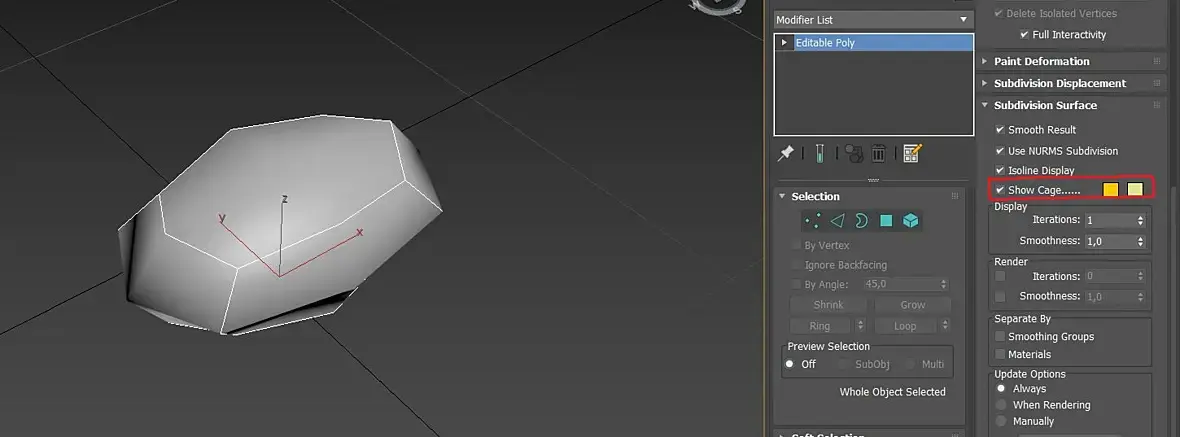The height and width of the screenshot is (437, 1180).
Task: Remove modifier with trash can icon
Action: pos(878,153)
